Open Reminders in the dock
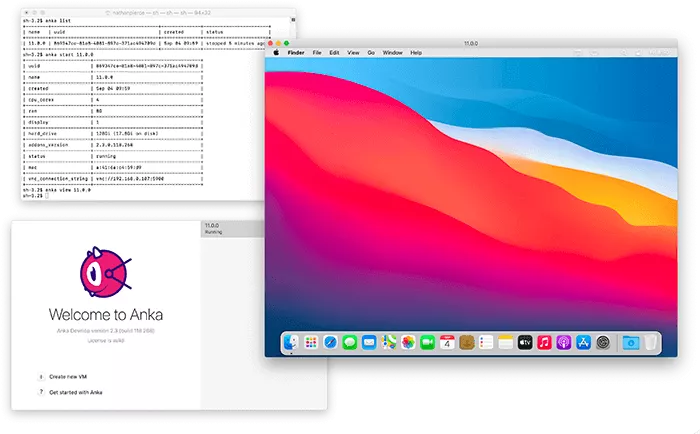Image resolution: width=700 pixels, height=434 pixels. pyautogui.click(x=486, y=343)
